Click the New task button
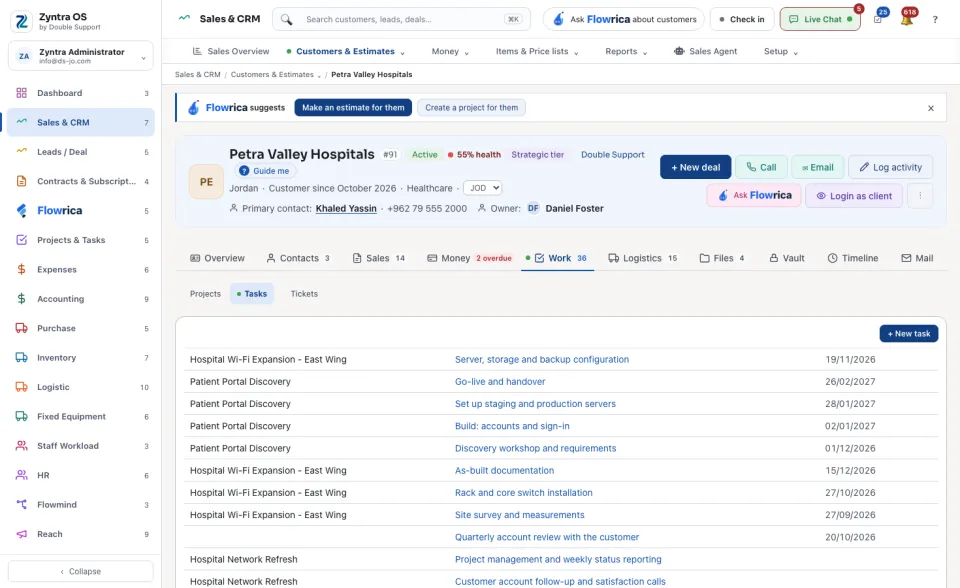The width and height of the screenshot is (960, 588). point(909,334)
